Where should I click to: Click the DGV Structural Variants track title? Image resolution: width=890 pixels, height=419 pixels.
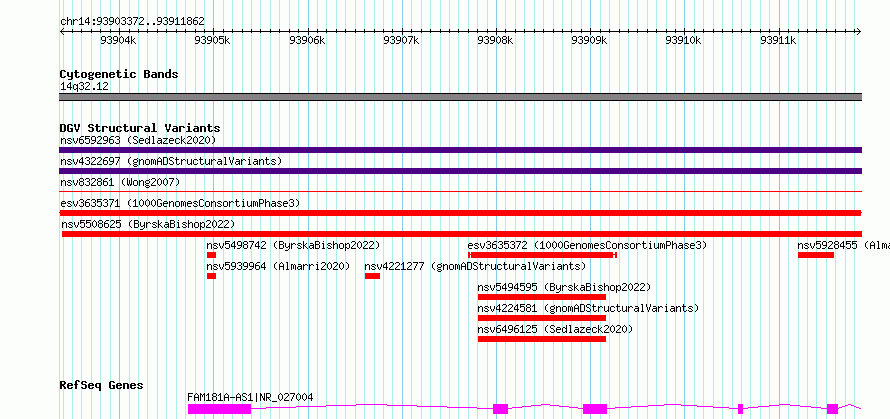[140, 128]
